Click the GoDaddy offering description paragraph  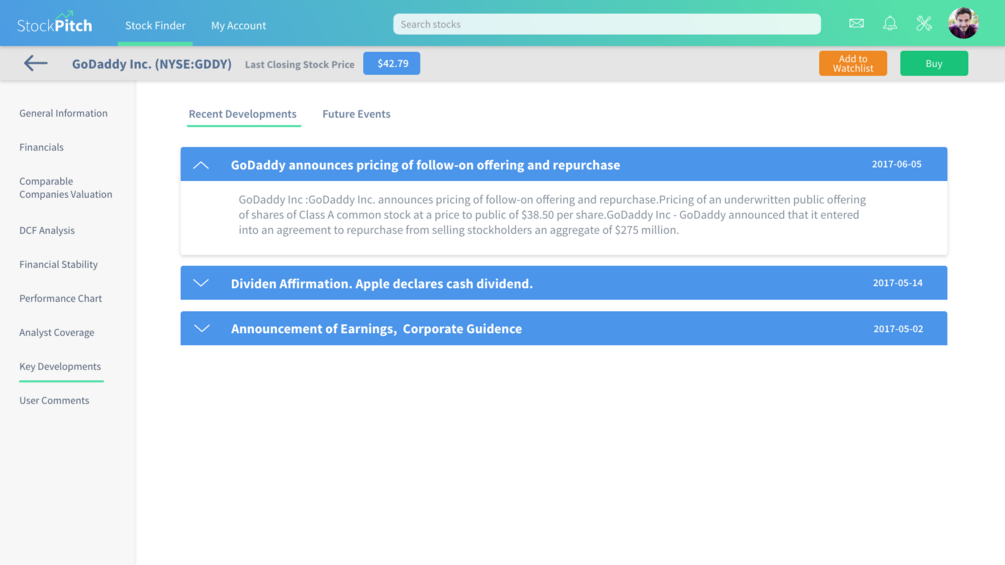pyautogui.click(x=552, y=215)
